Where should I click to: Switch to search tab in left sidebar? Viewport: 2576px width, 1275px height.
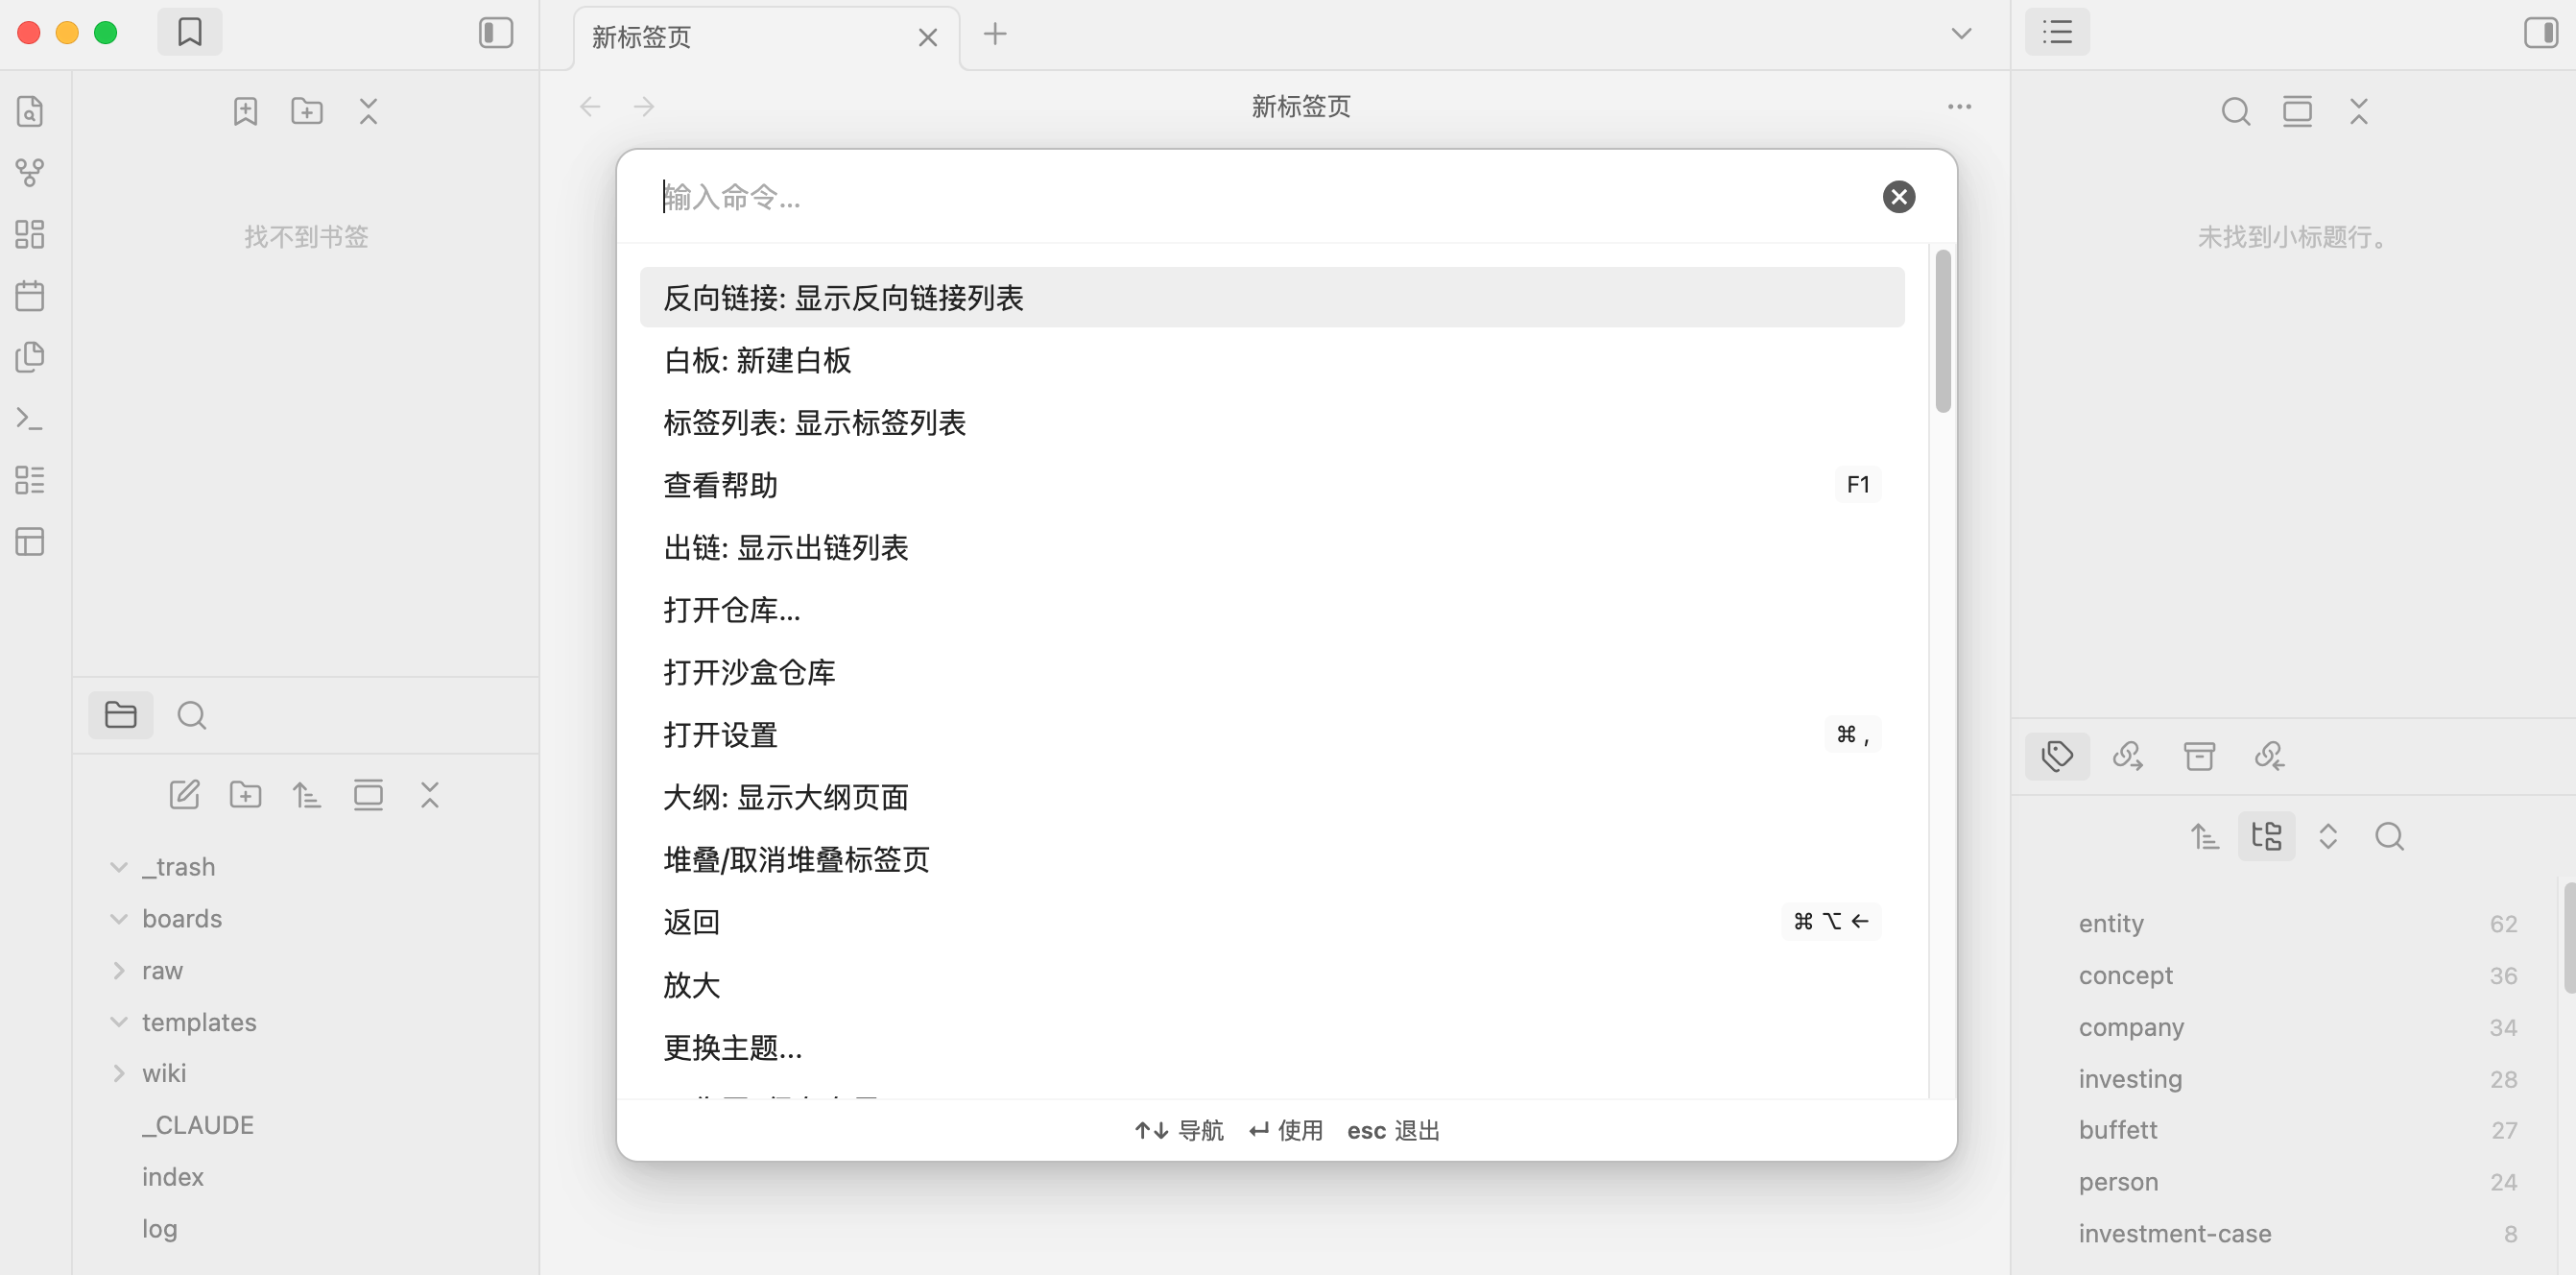(191, 715)
